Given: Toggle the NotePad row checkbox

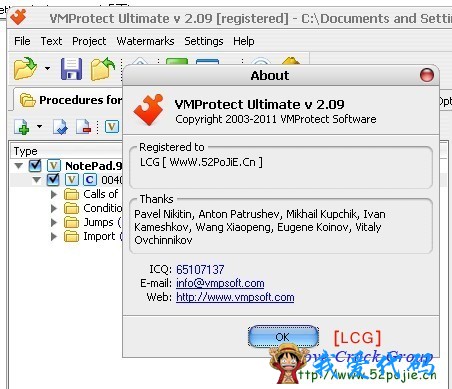Looking at the screenshot, I should click(x=35, y=165).
